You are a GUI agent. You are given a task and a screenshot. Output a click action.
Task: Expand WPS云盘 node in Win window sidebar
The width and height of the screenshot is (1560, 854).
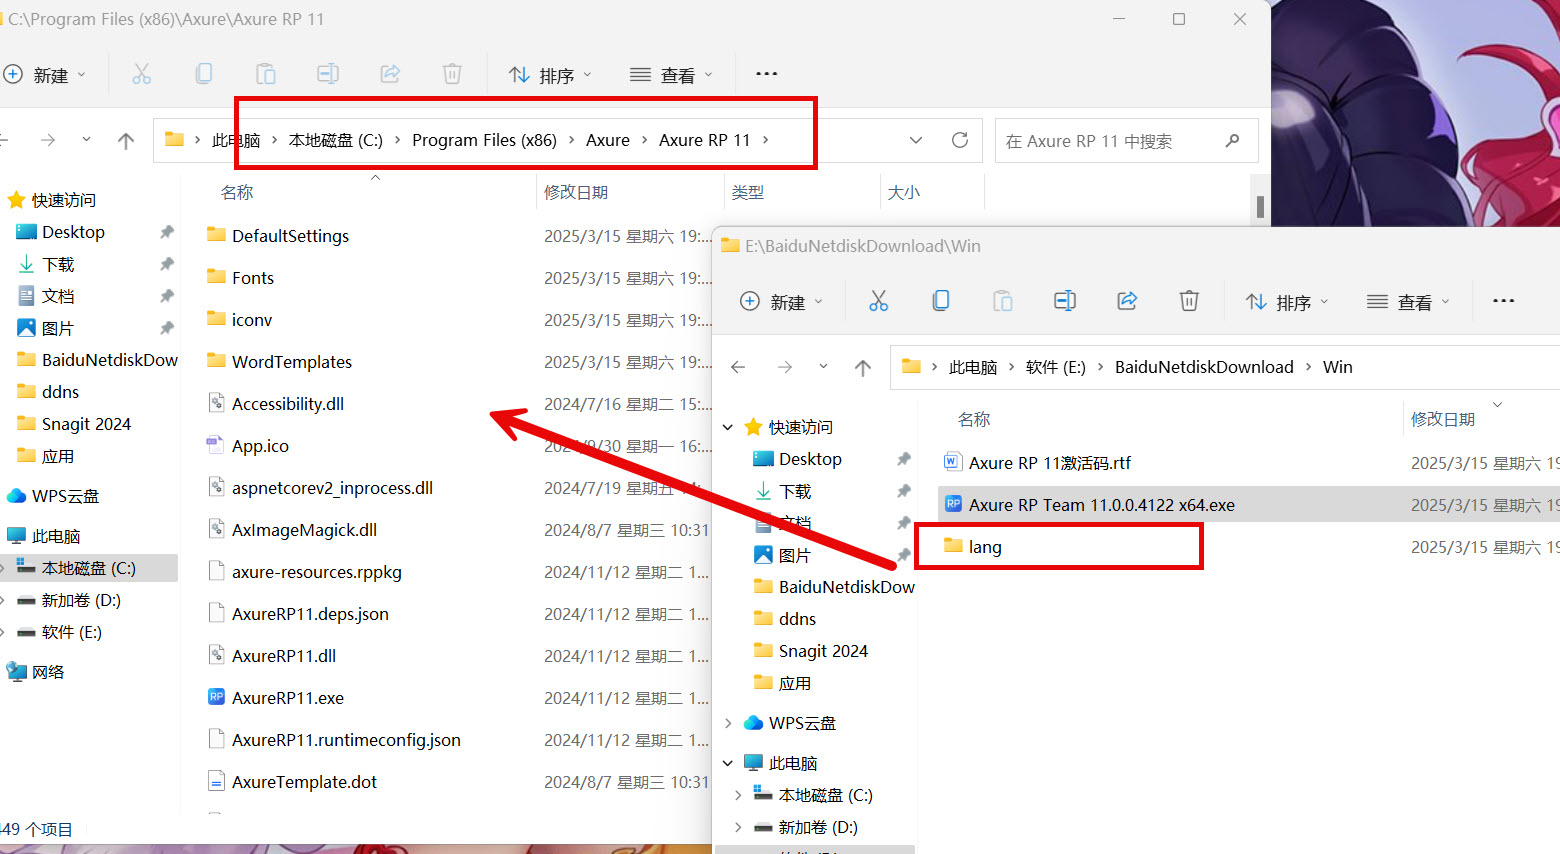(x=728, y=723)
